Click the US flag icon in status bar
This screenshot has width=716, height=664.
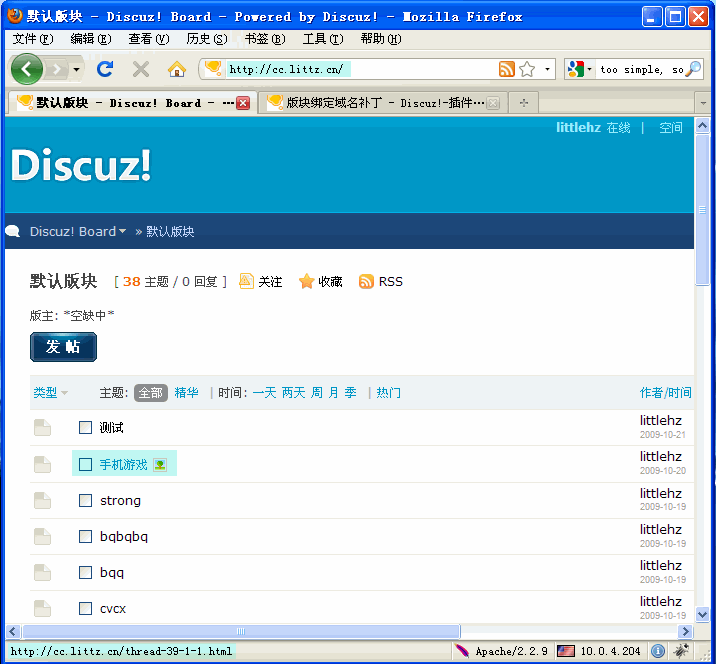[566, 651]
